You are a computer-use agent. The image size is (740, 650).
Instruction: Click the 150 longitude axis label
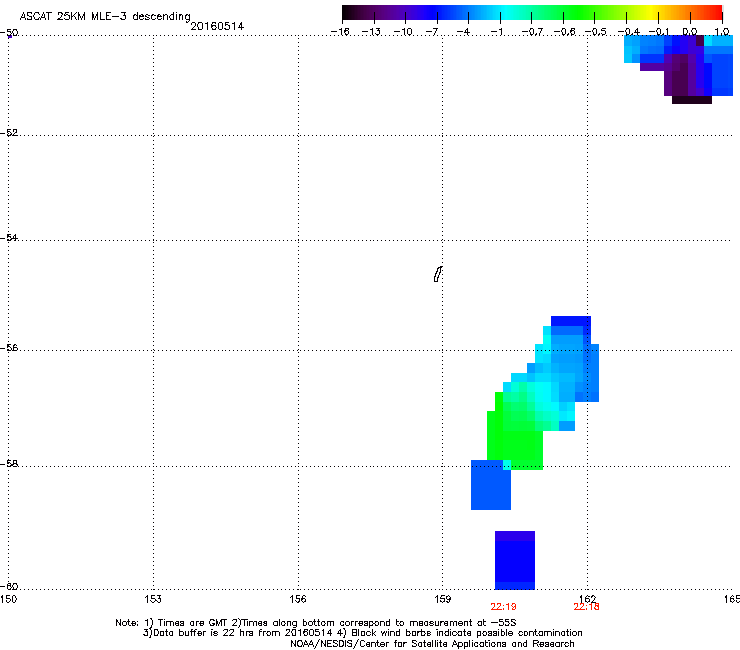click(x=8, y=599)
